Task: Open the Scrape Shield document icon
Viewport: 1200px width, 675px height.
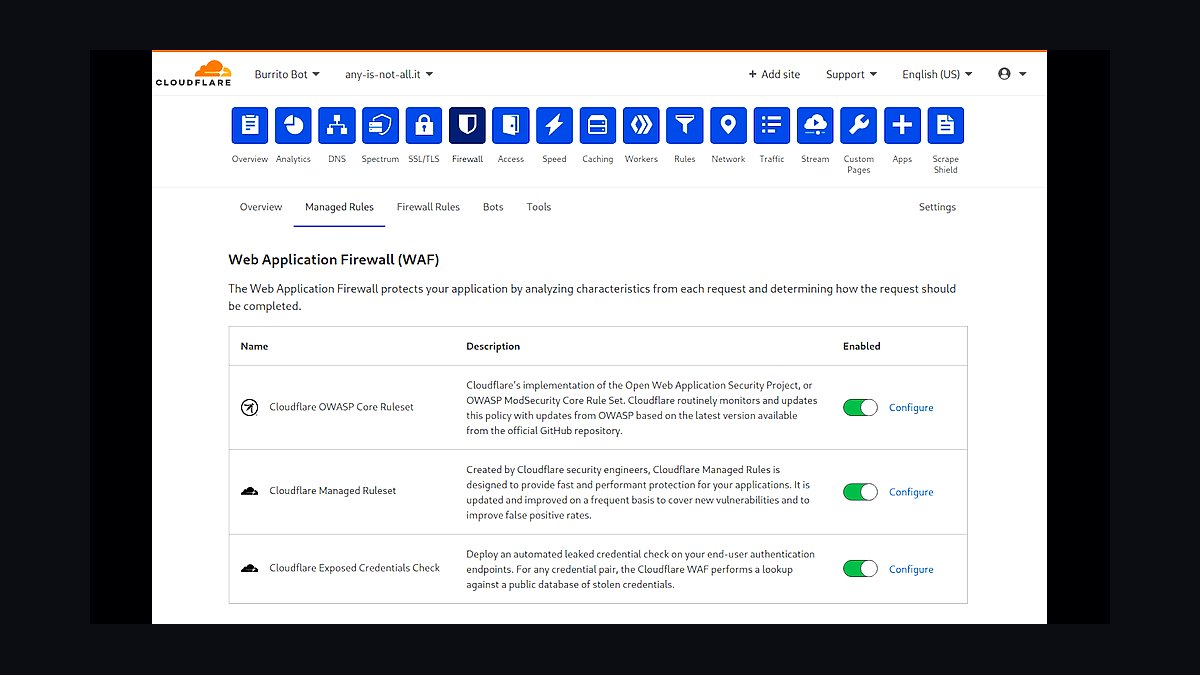Action: tap(946, 126)
